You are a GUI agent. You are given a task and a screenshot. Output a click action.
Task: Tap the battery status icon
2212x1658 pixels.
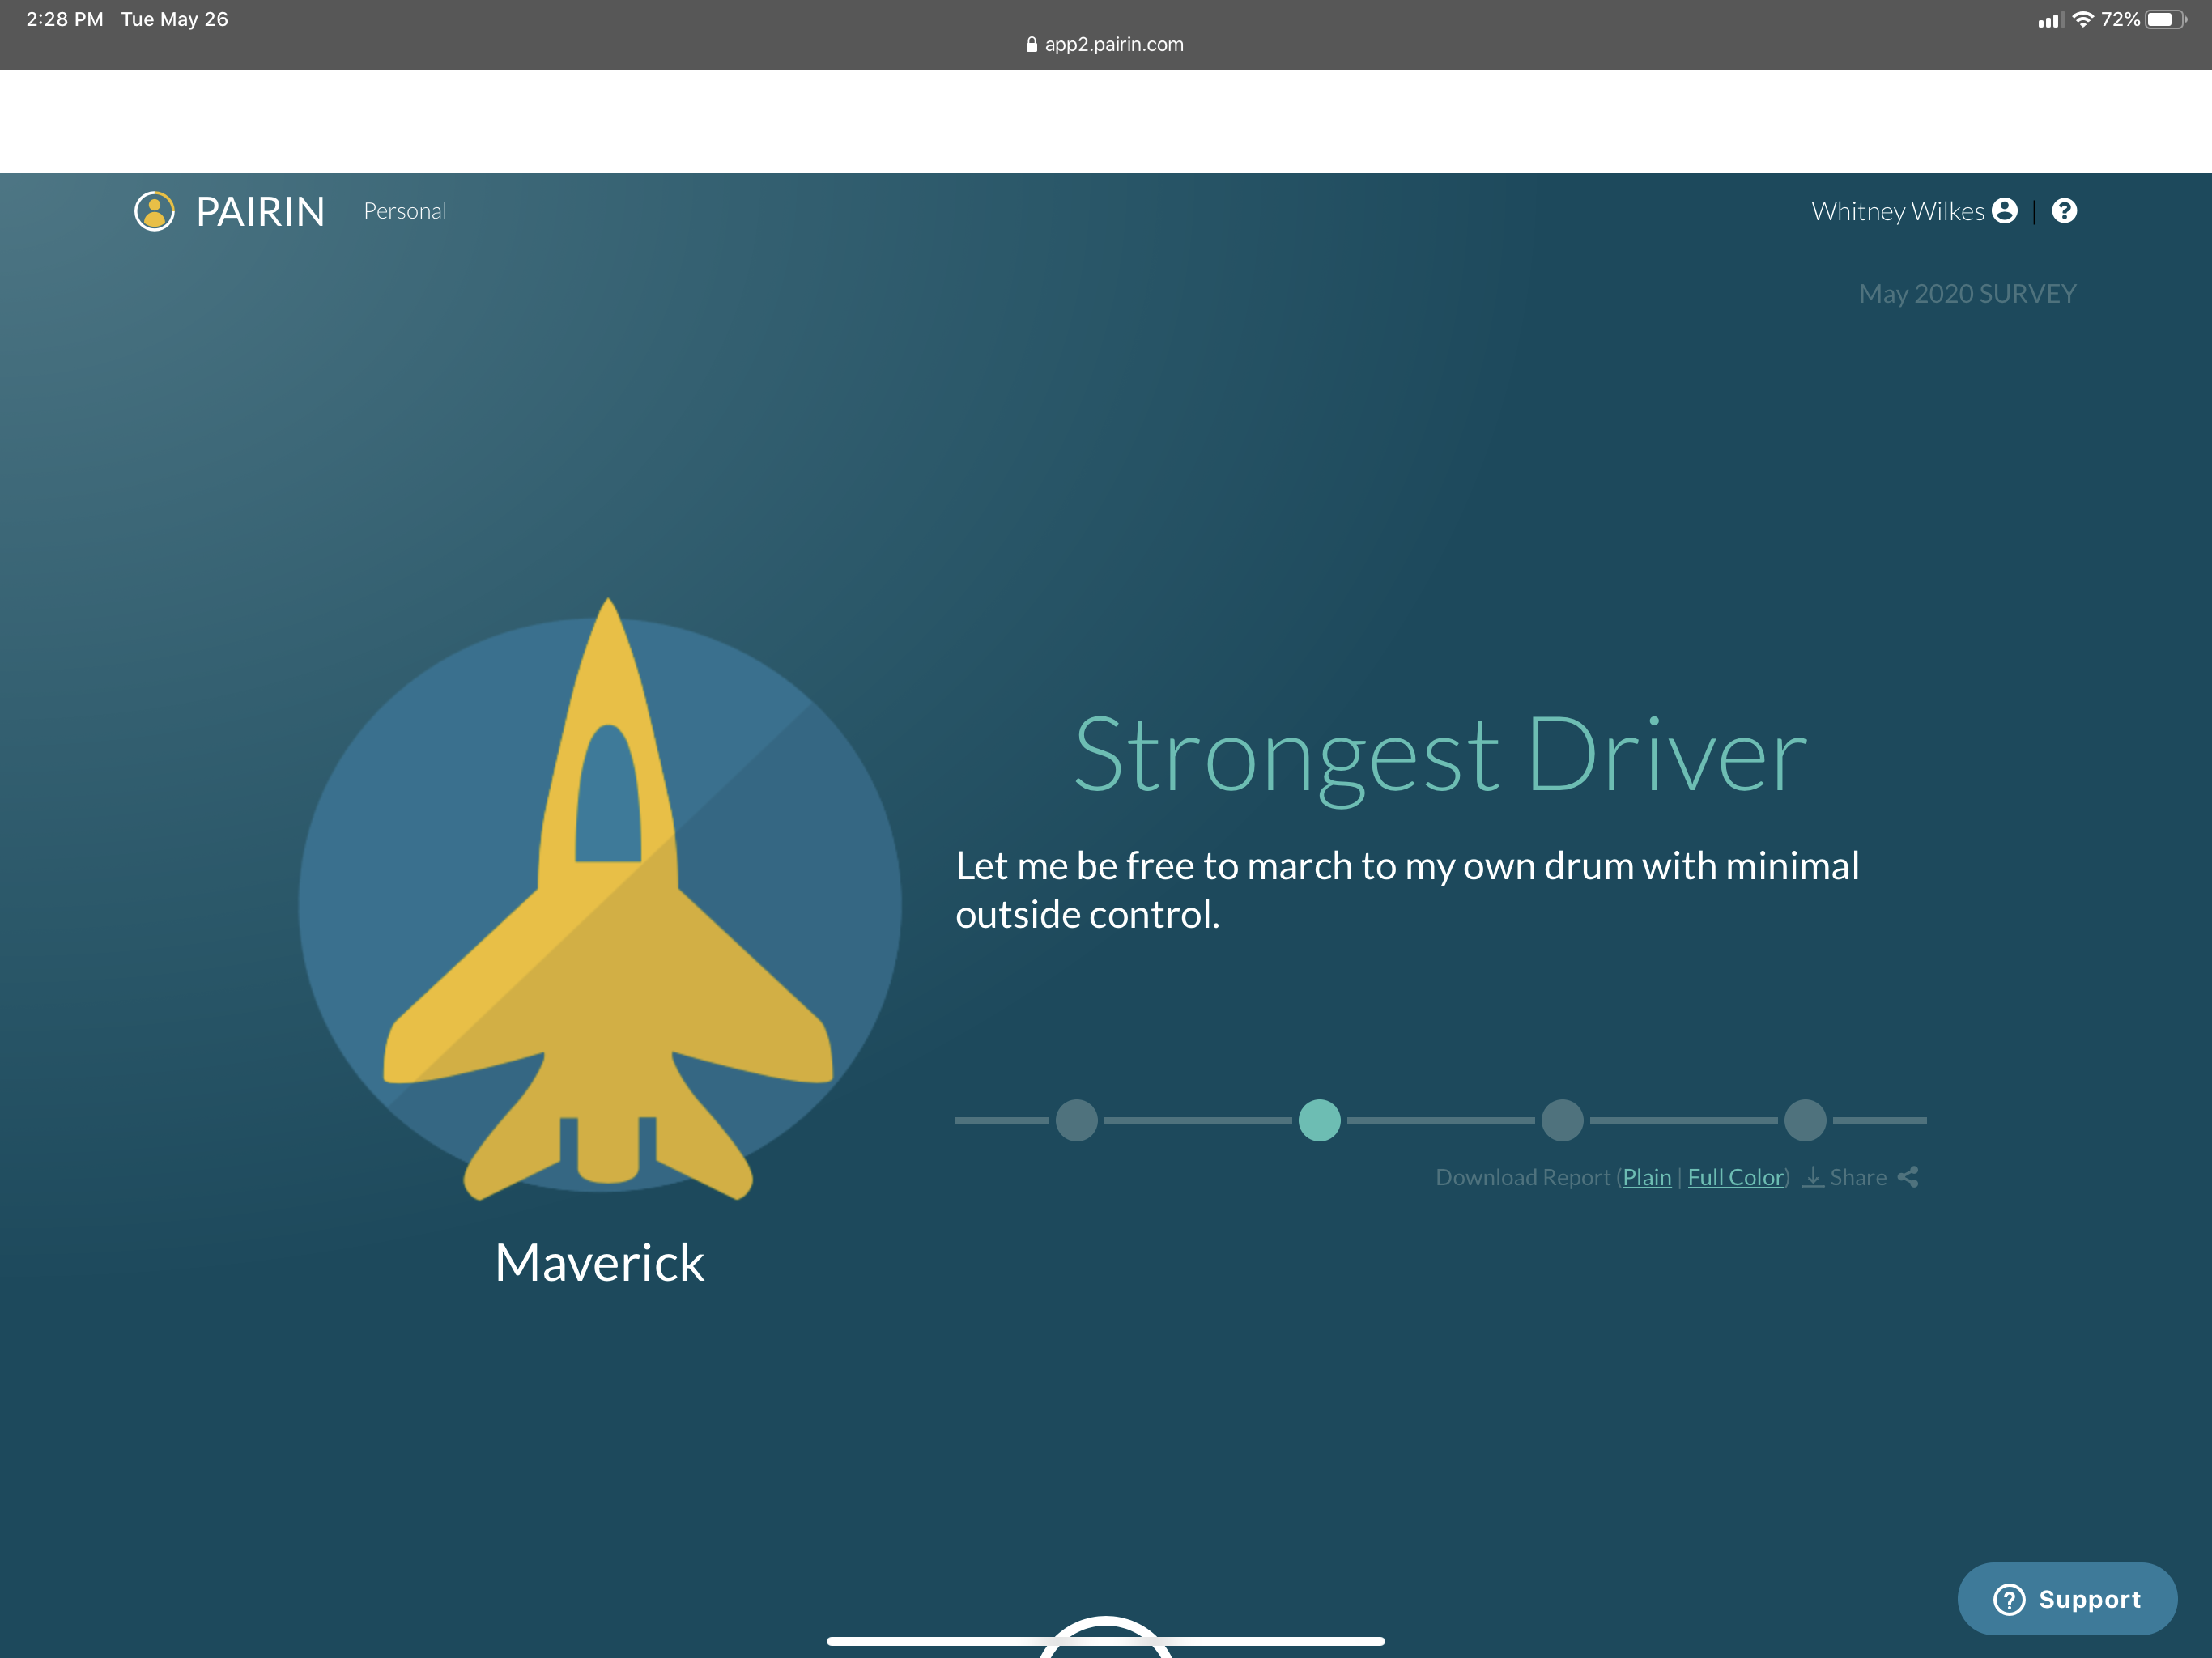click(x=2164, y=19)
